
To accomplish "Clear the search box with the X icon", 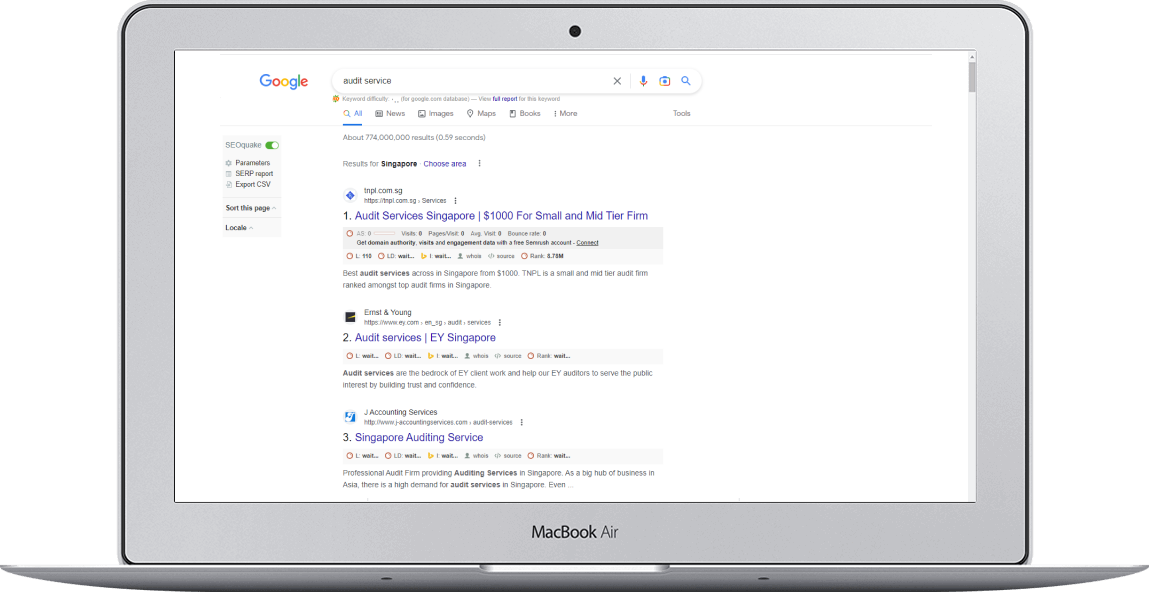I will [x=617, y=81].
